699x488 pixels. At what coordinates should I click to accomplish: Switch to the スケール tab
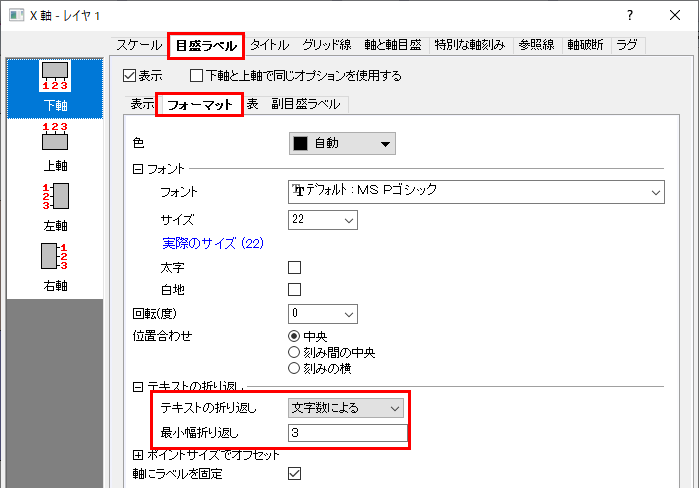click(x=139, y=45)
